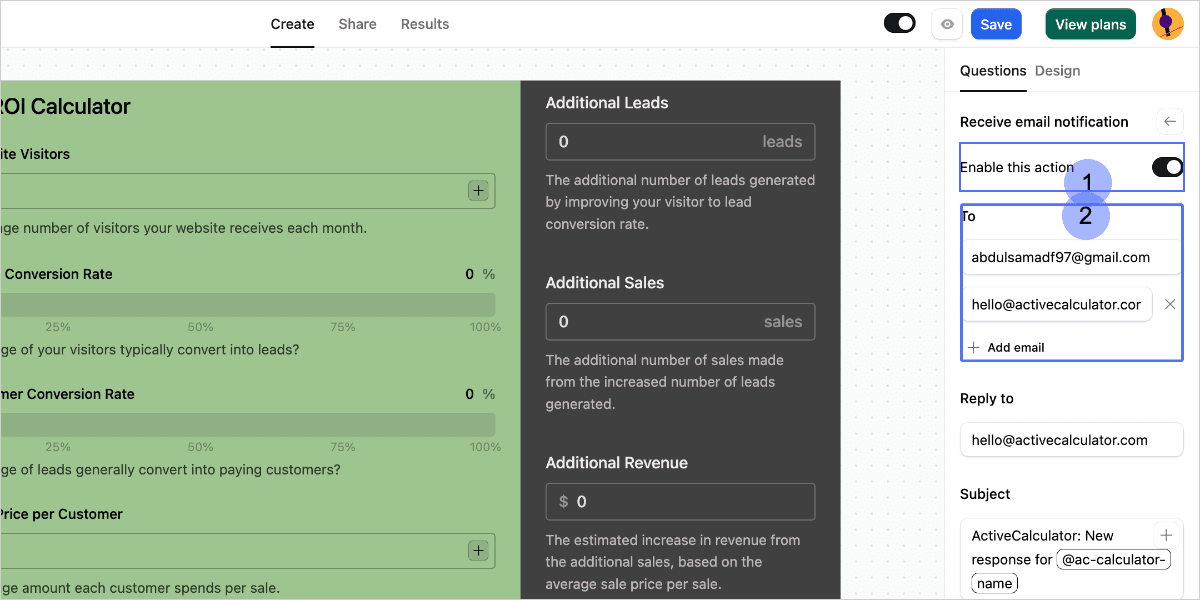Click Add email link
The width and height of the screenshot is (1200, 600).
coord(1007,347)
